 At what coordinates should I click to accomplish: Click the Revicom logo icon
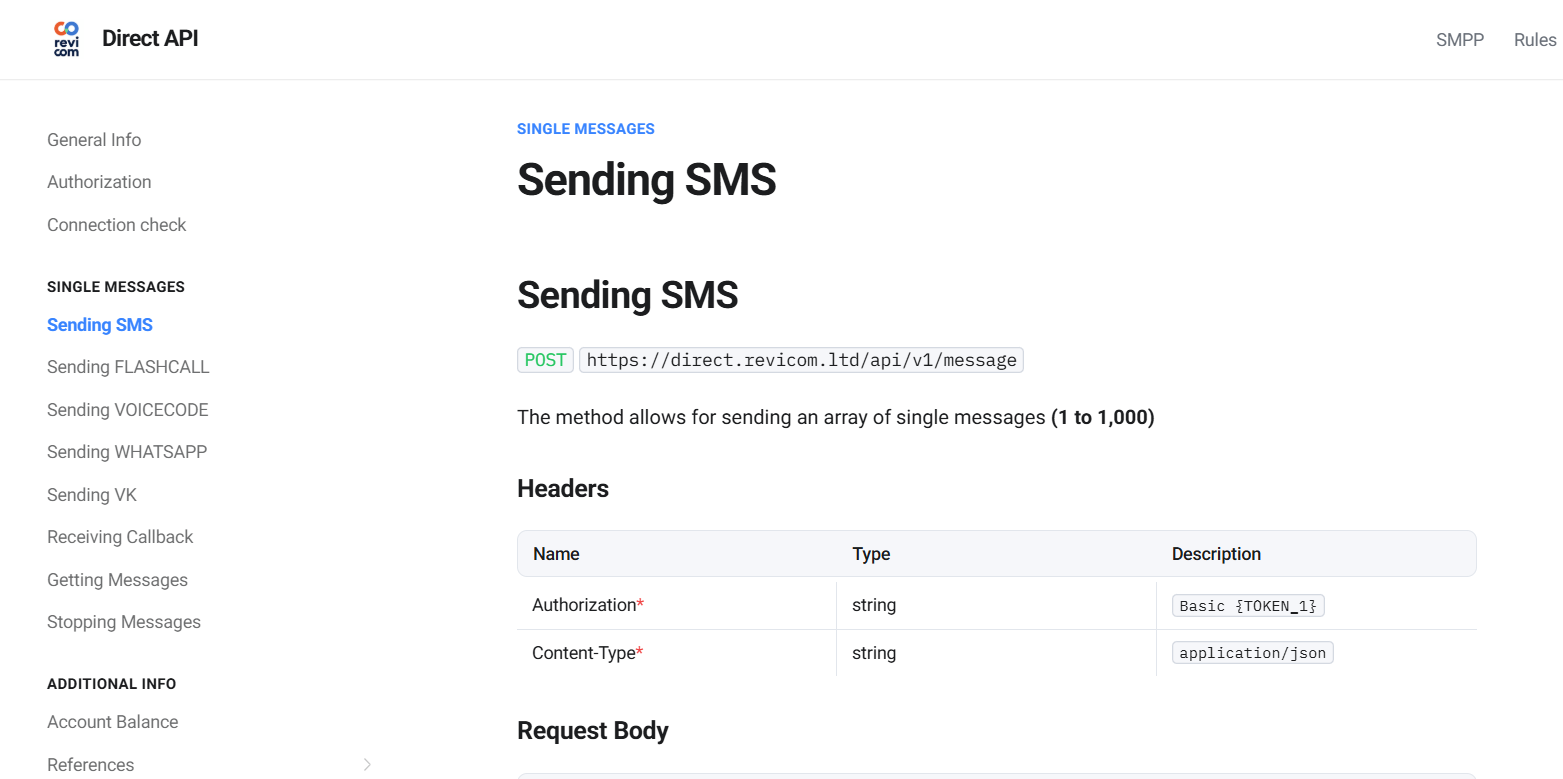[x=66, y=39]
